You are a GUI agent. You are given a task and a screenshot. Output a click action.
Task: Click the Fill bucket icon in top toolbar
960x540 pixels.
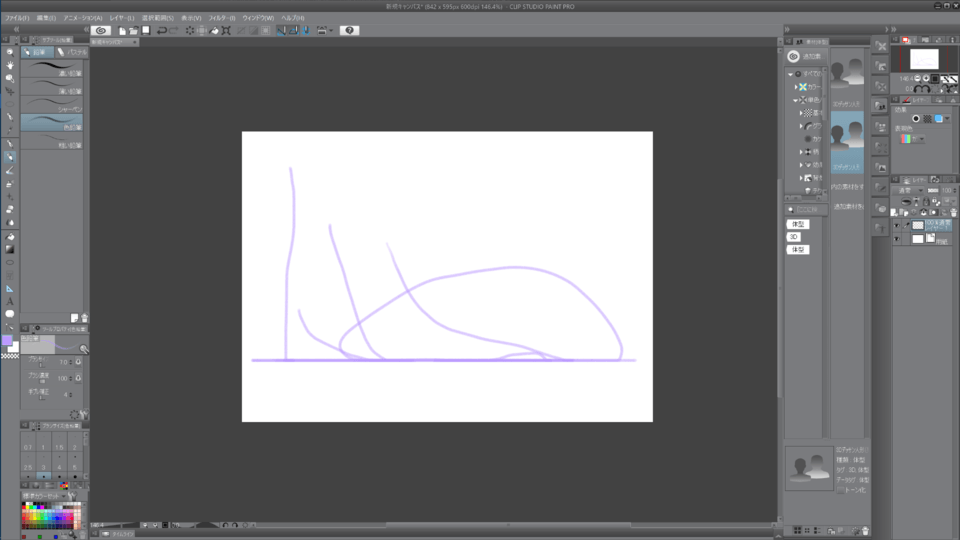pyautogui.click(x=214, y=31)
